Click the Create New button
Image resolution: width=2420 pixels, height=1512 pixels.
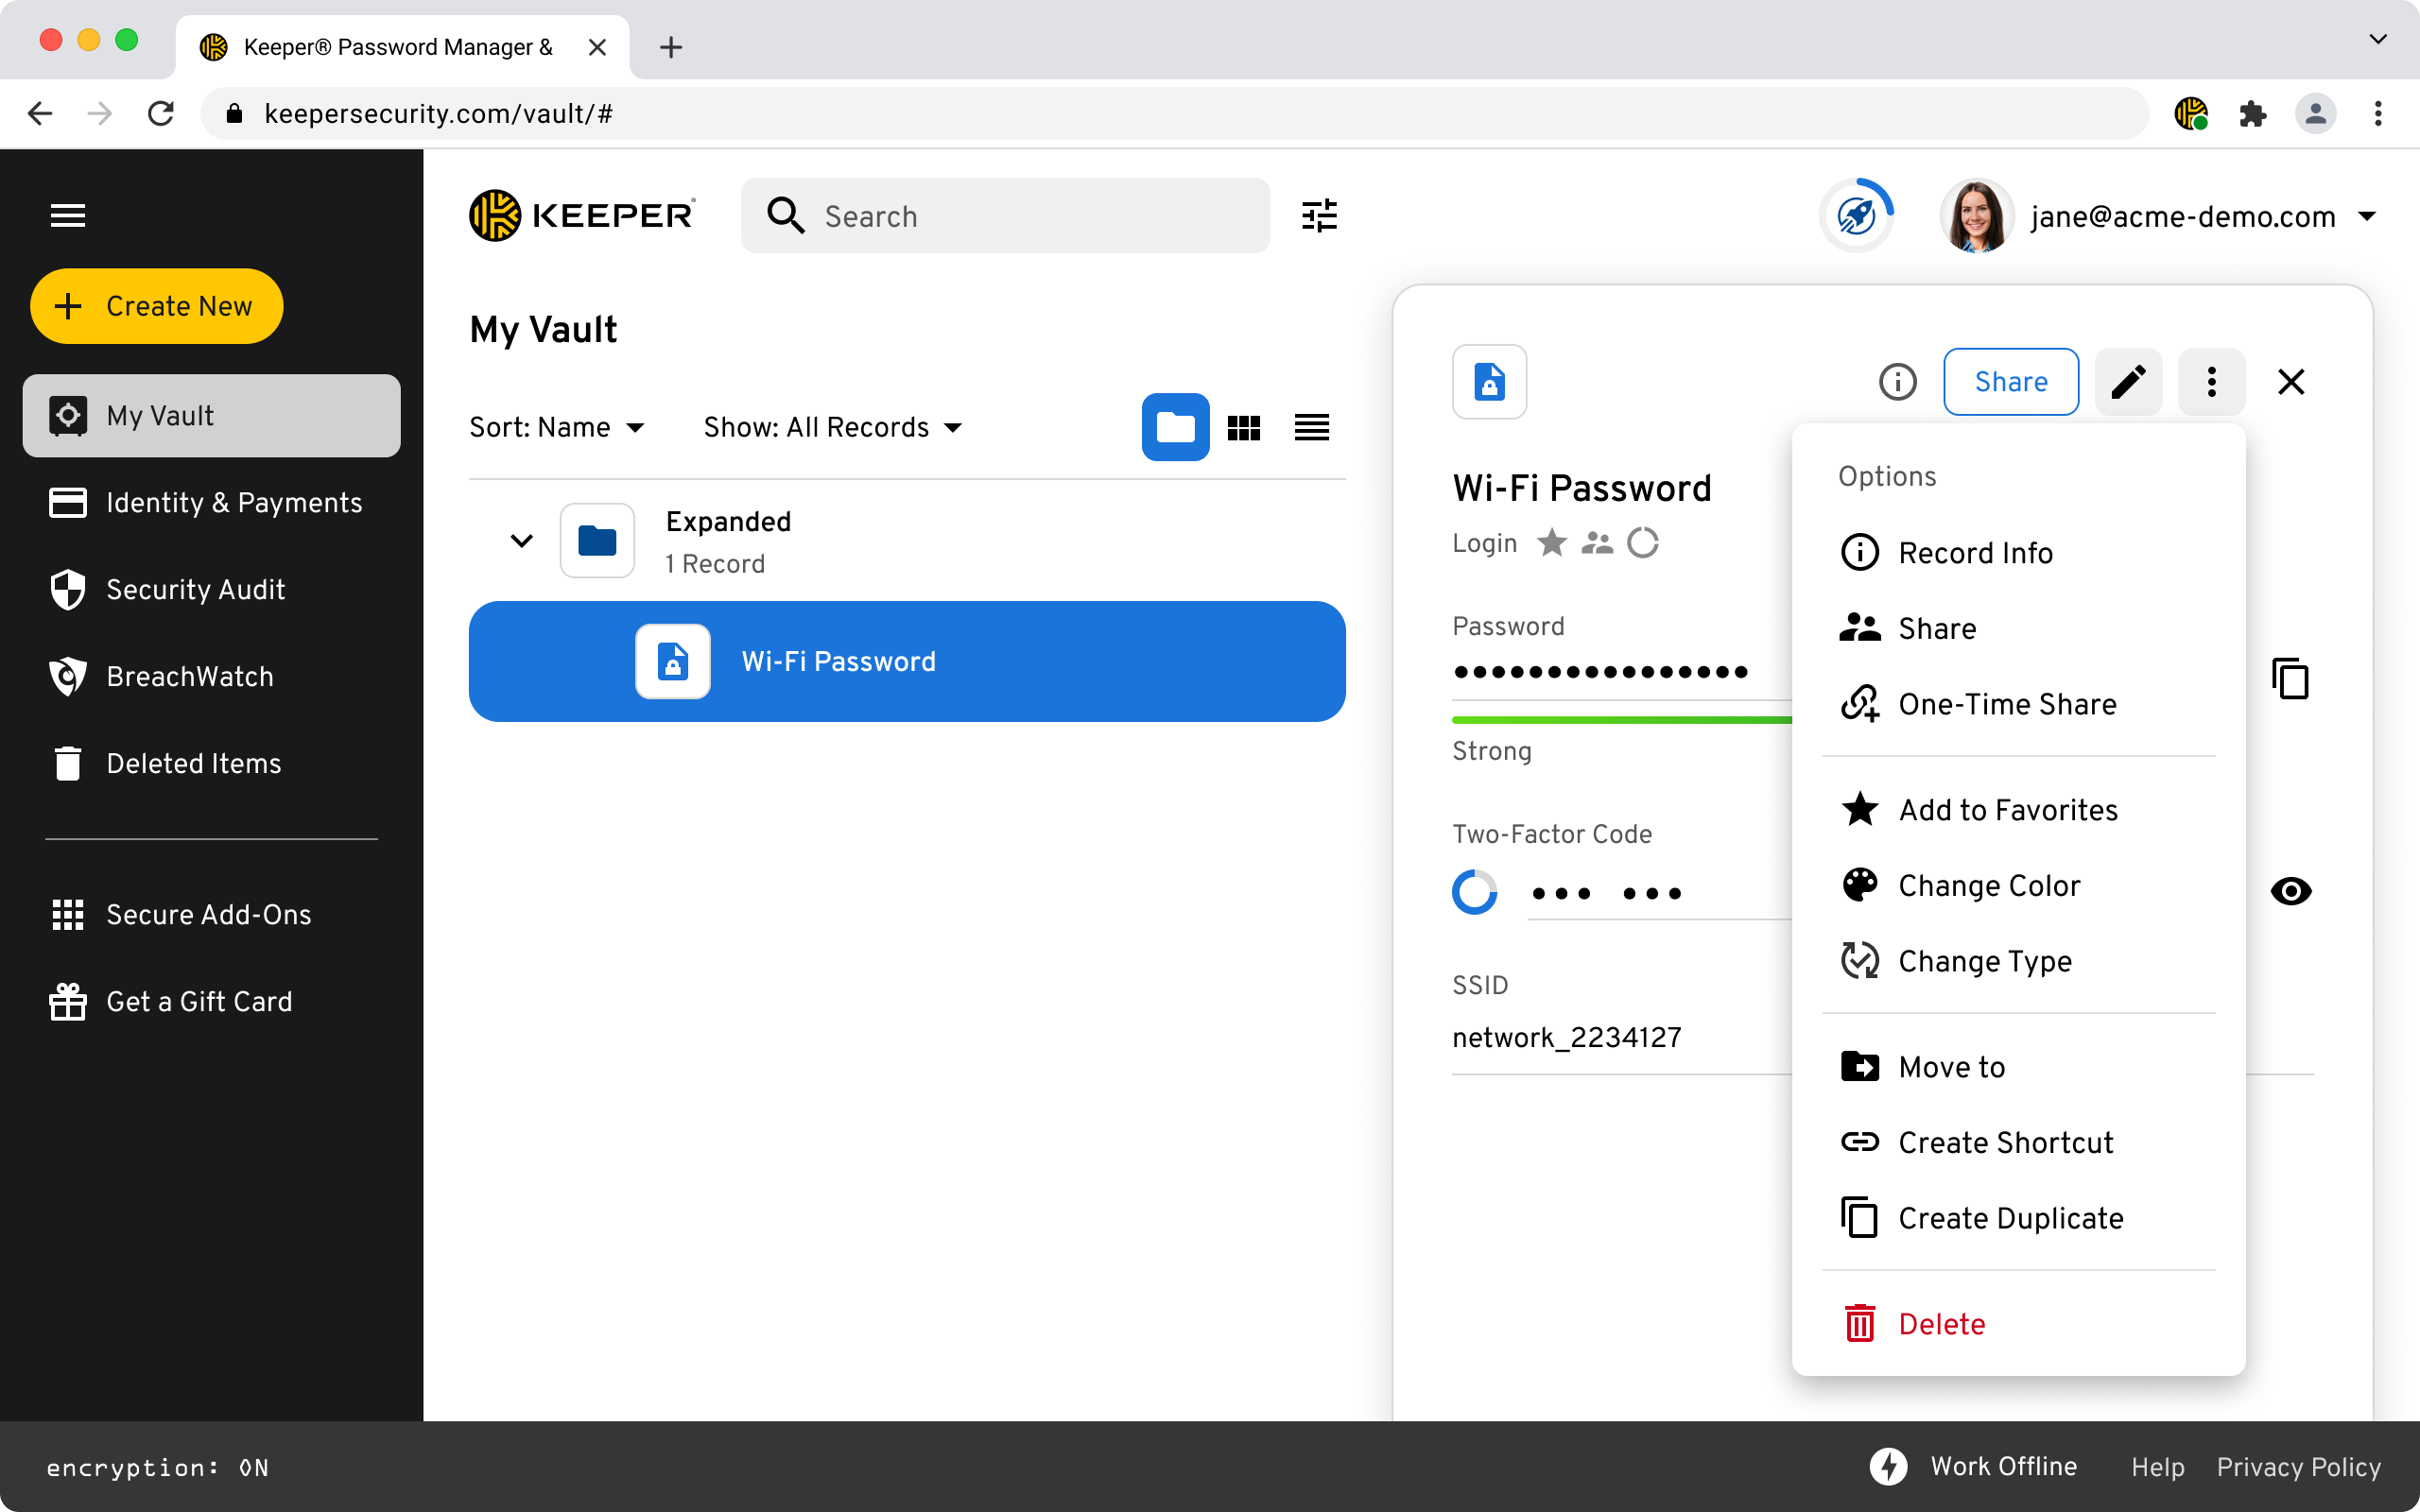pos(157,306)
